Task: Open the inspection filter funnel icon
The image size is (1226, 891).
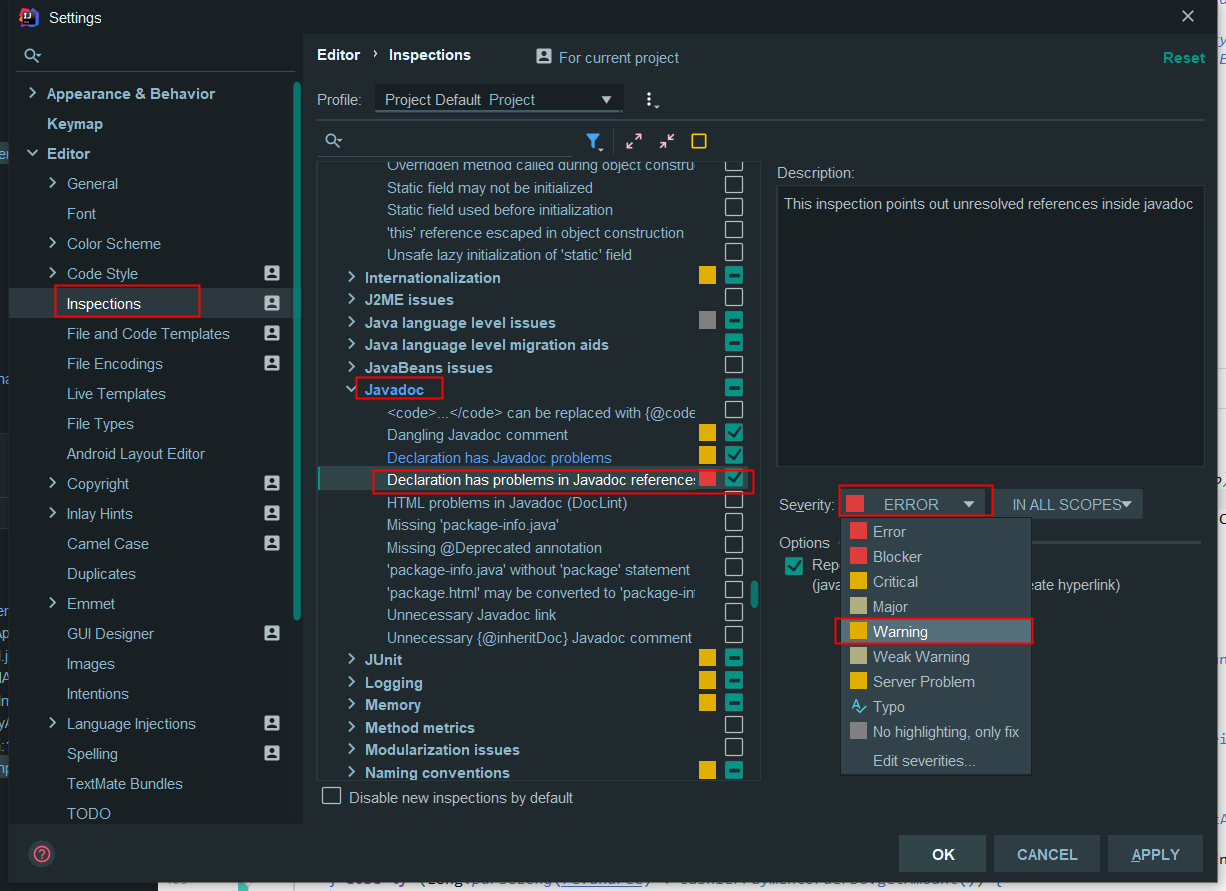Action: (x=594, y=141)
